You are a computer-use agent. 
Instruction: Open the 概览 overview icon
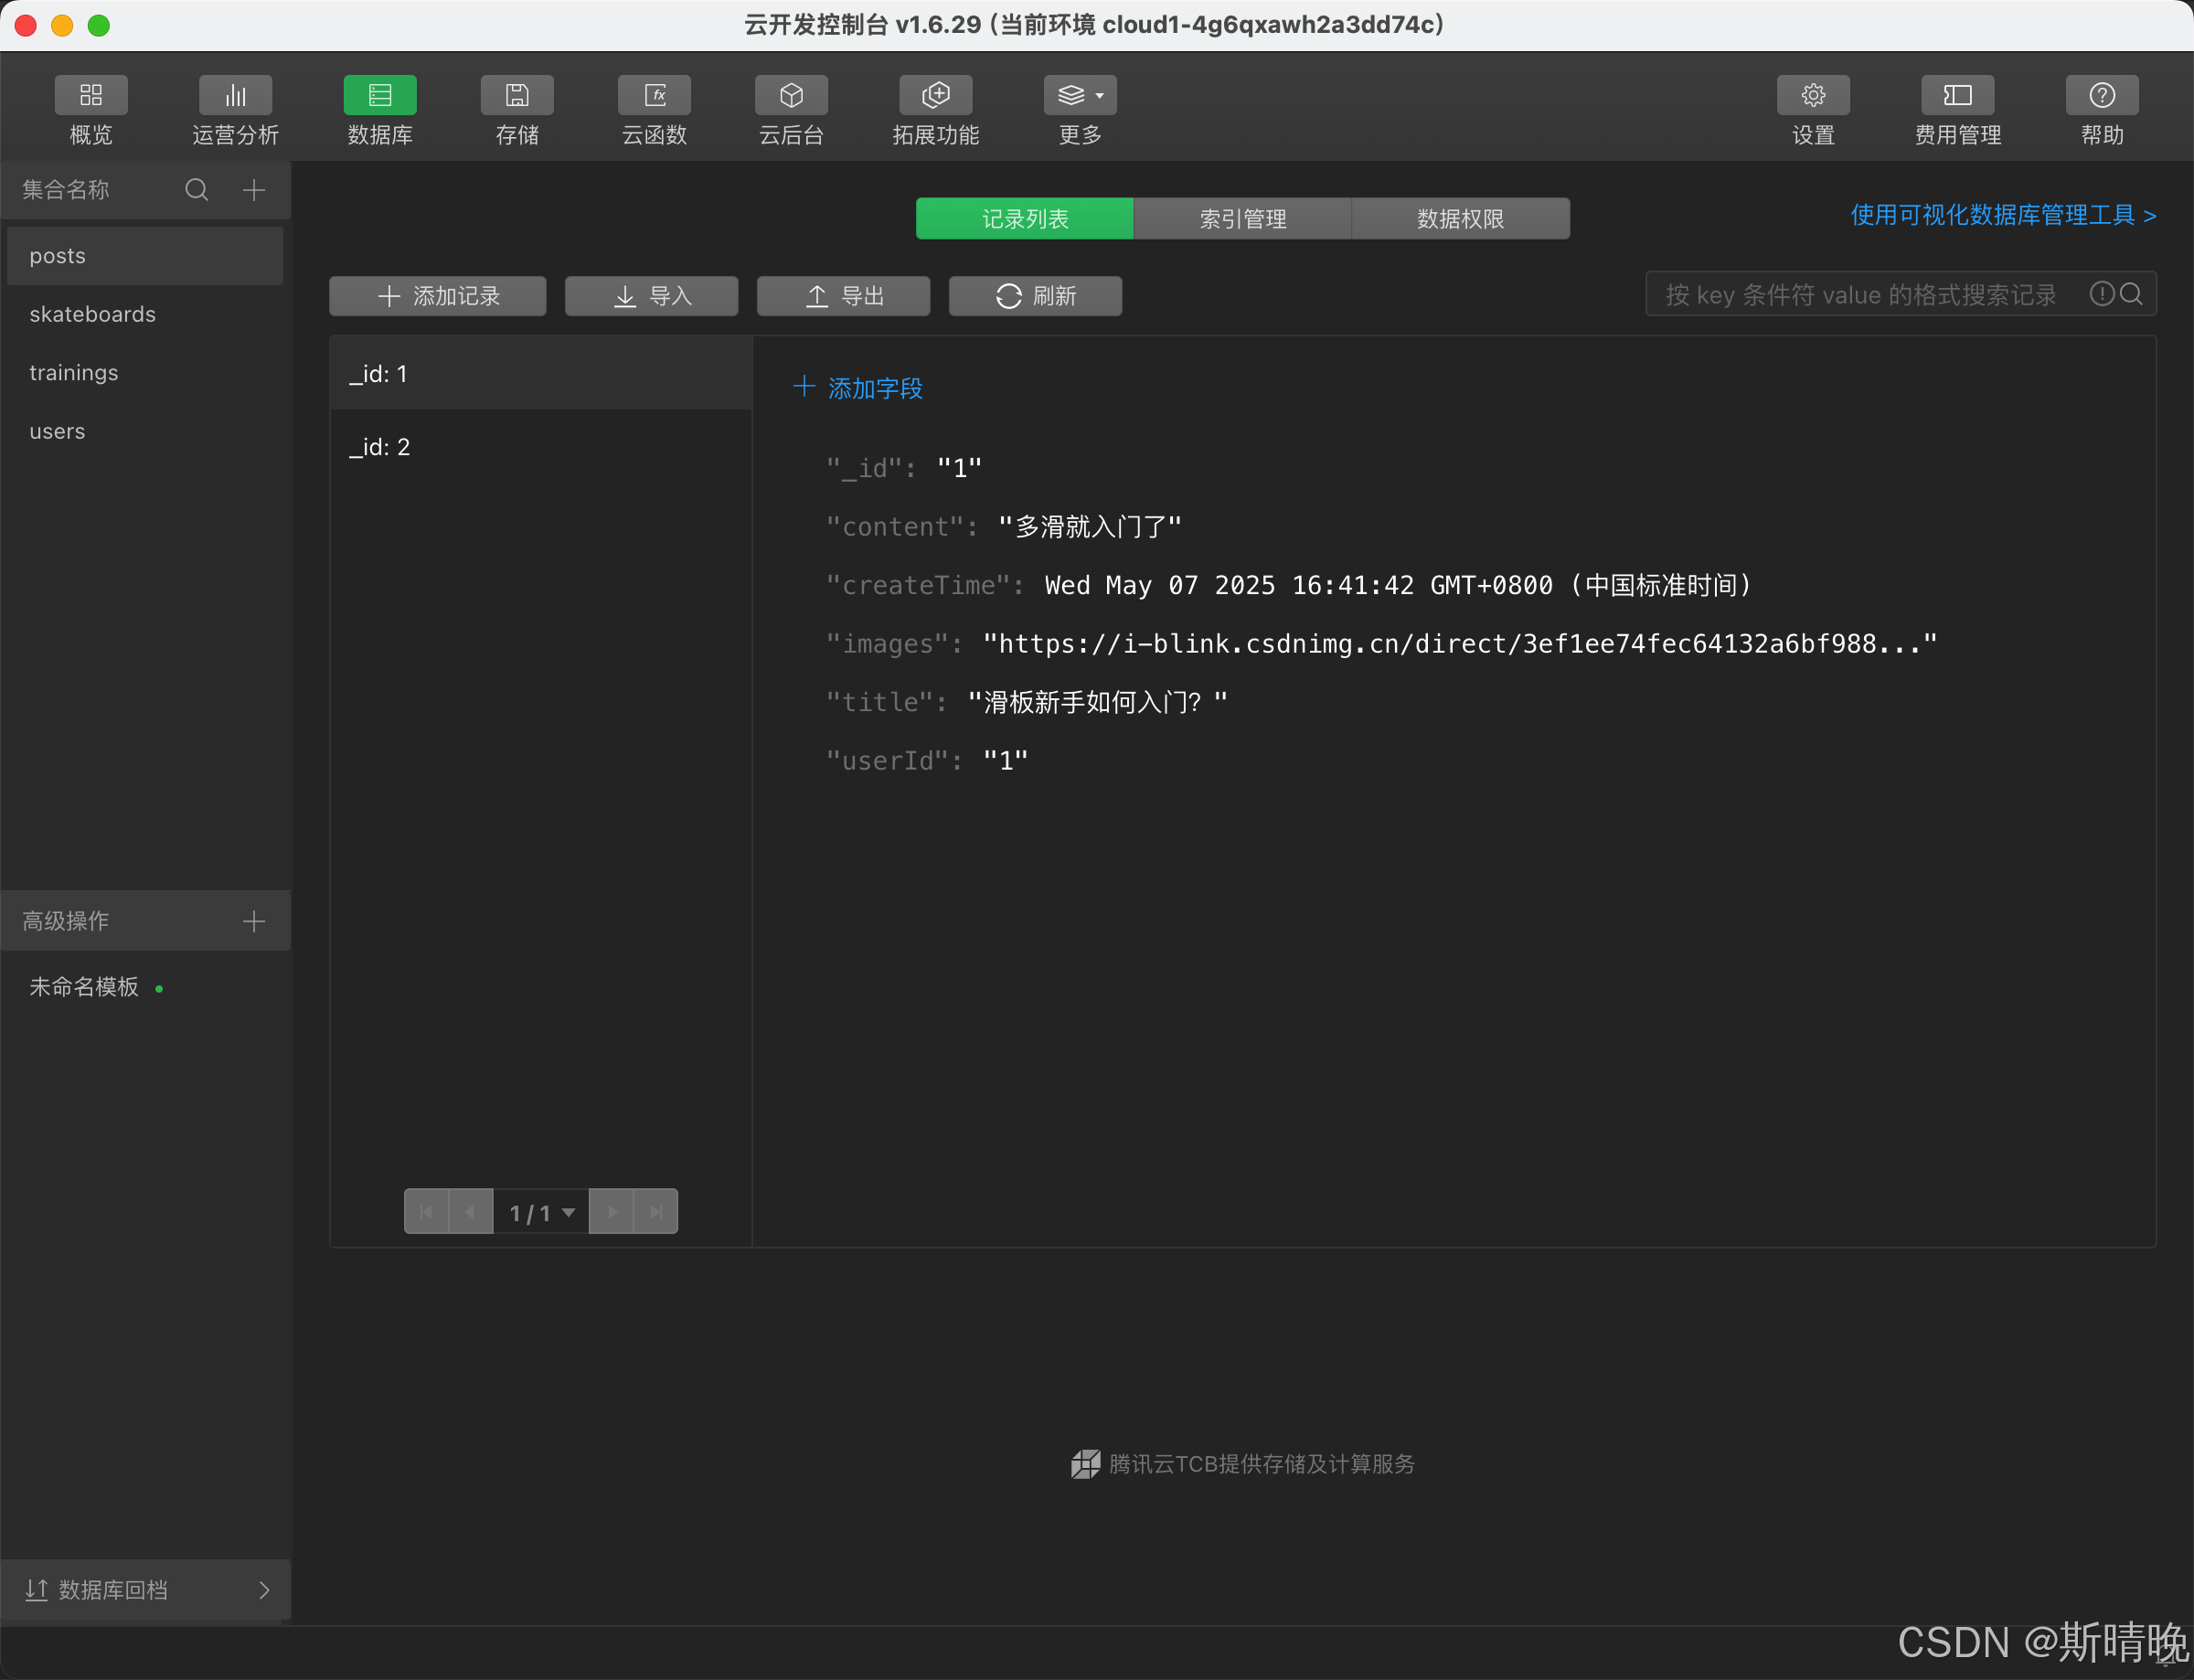pyautogui.click(x=90, y=96)
